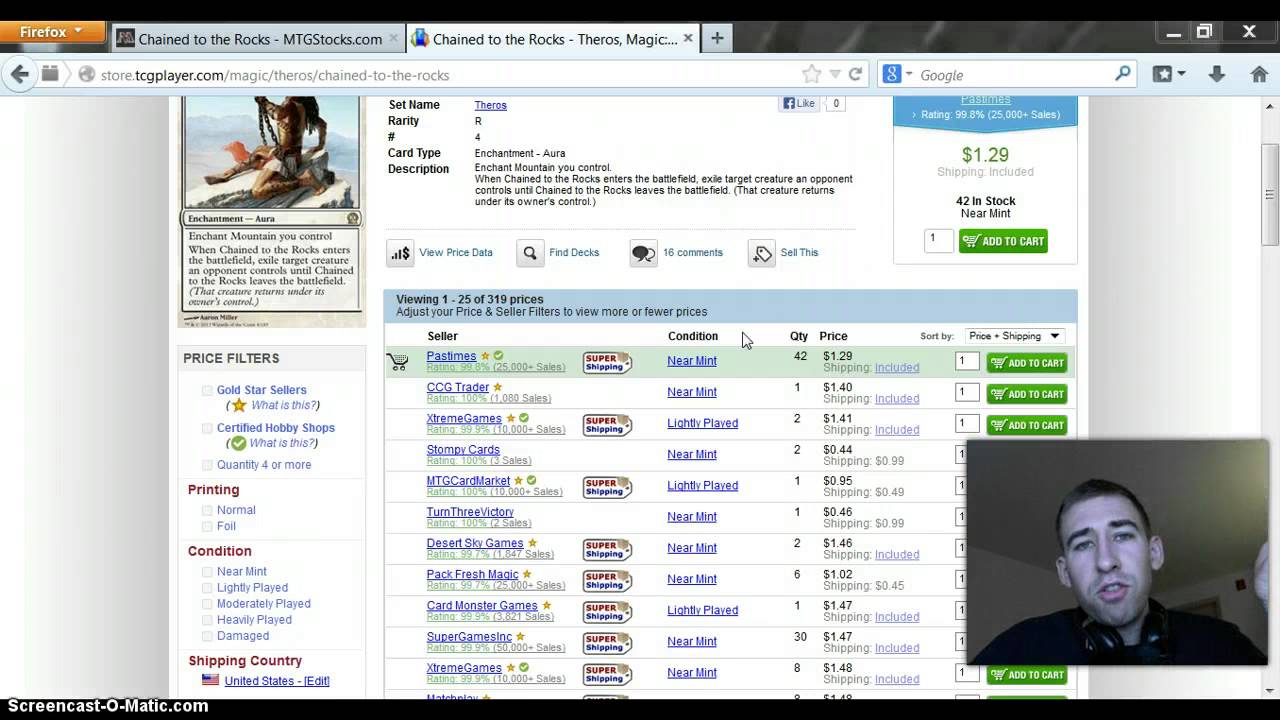1280x720 pixels.
Task: Open the 16 comments link
Action: coord(692,252)
